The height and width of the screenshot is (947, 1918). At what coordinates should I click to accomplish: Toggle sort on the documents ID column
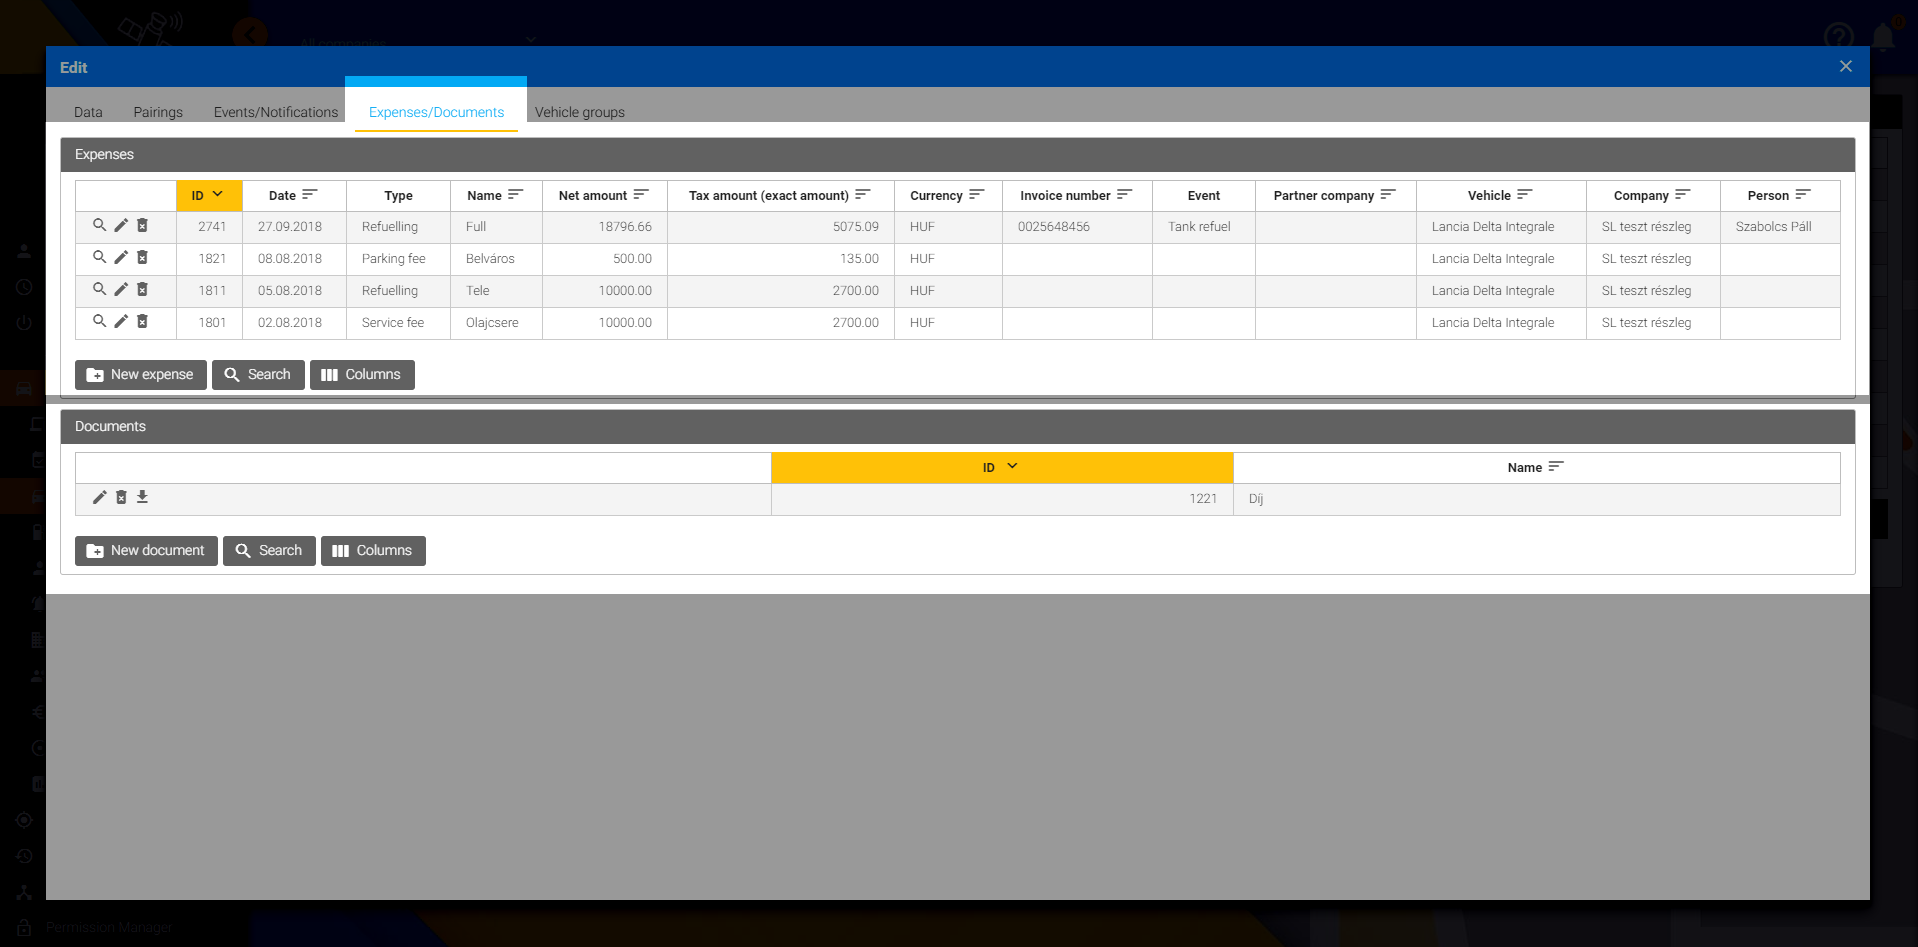coord(1001,467)
